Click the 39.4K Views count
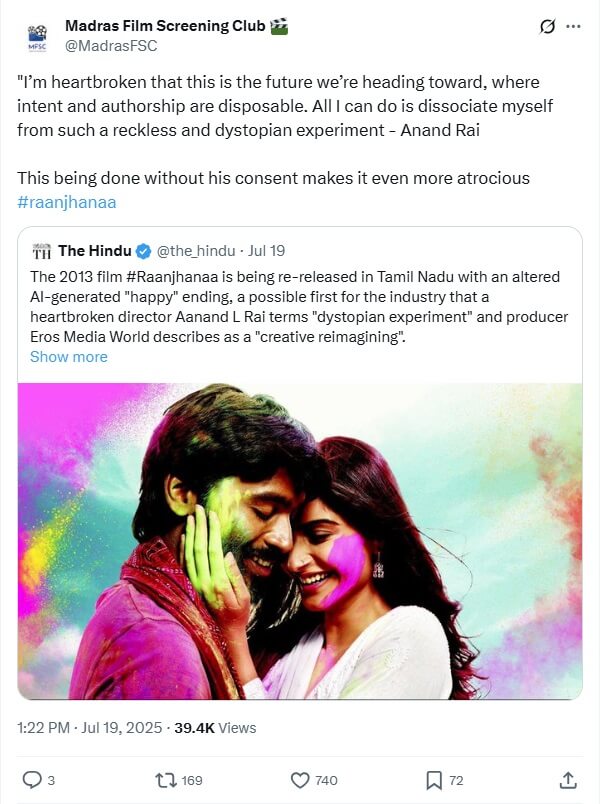The height and width of the screenshot is (804, 600). (215, 728)
